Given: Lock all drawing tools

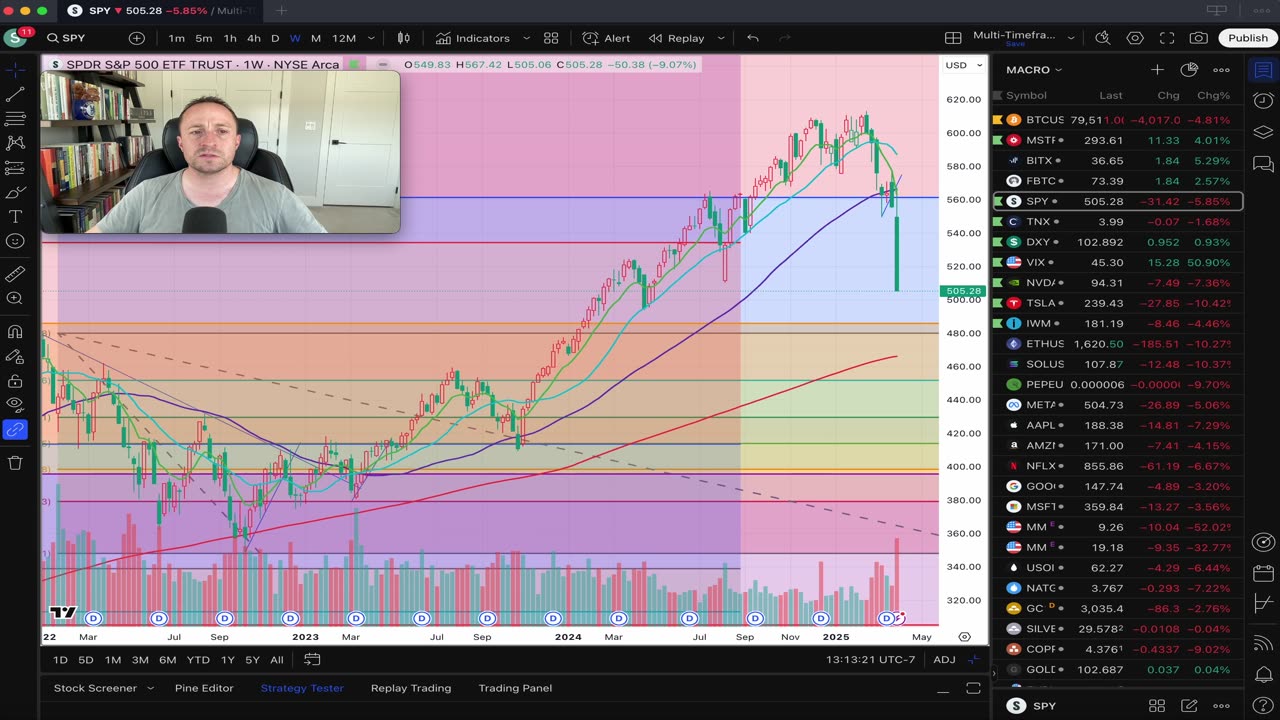Looking at the screenshot, I should pos(15,381).
